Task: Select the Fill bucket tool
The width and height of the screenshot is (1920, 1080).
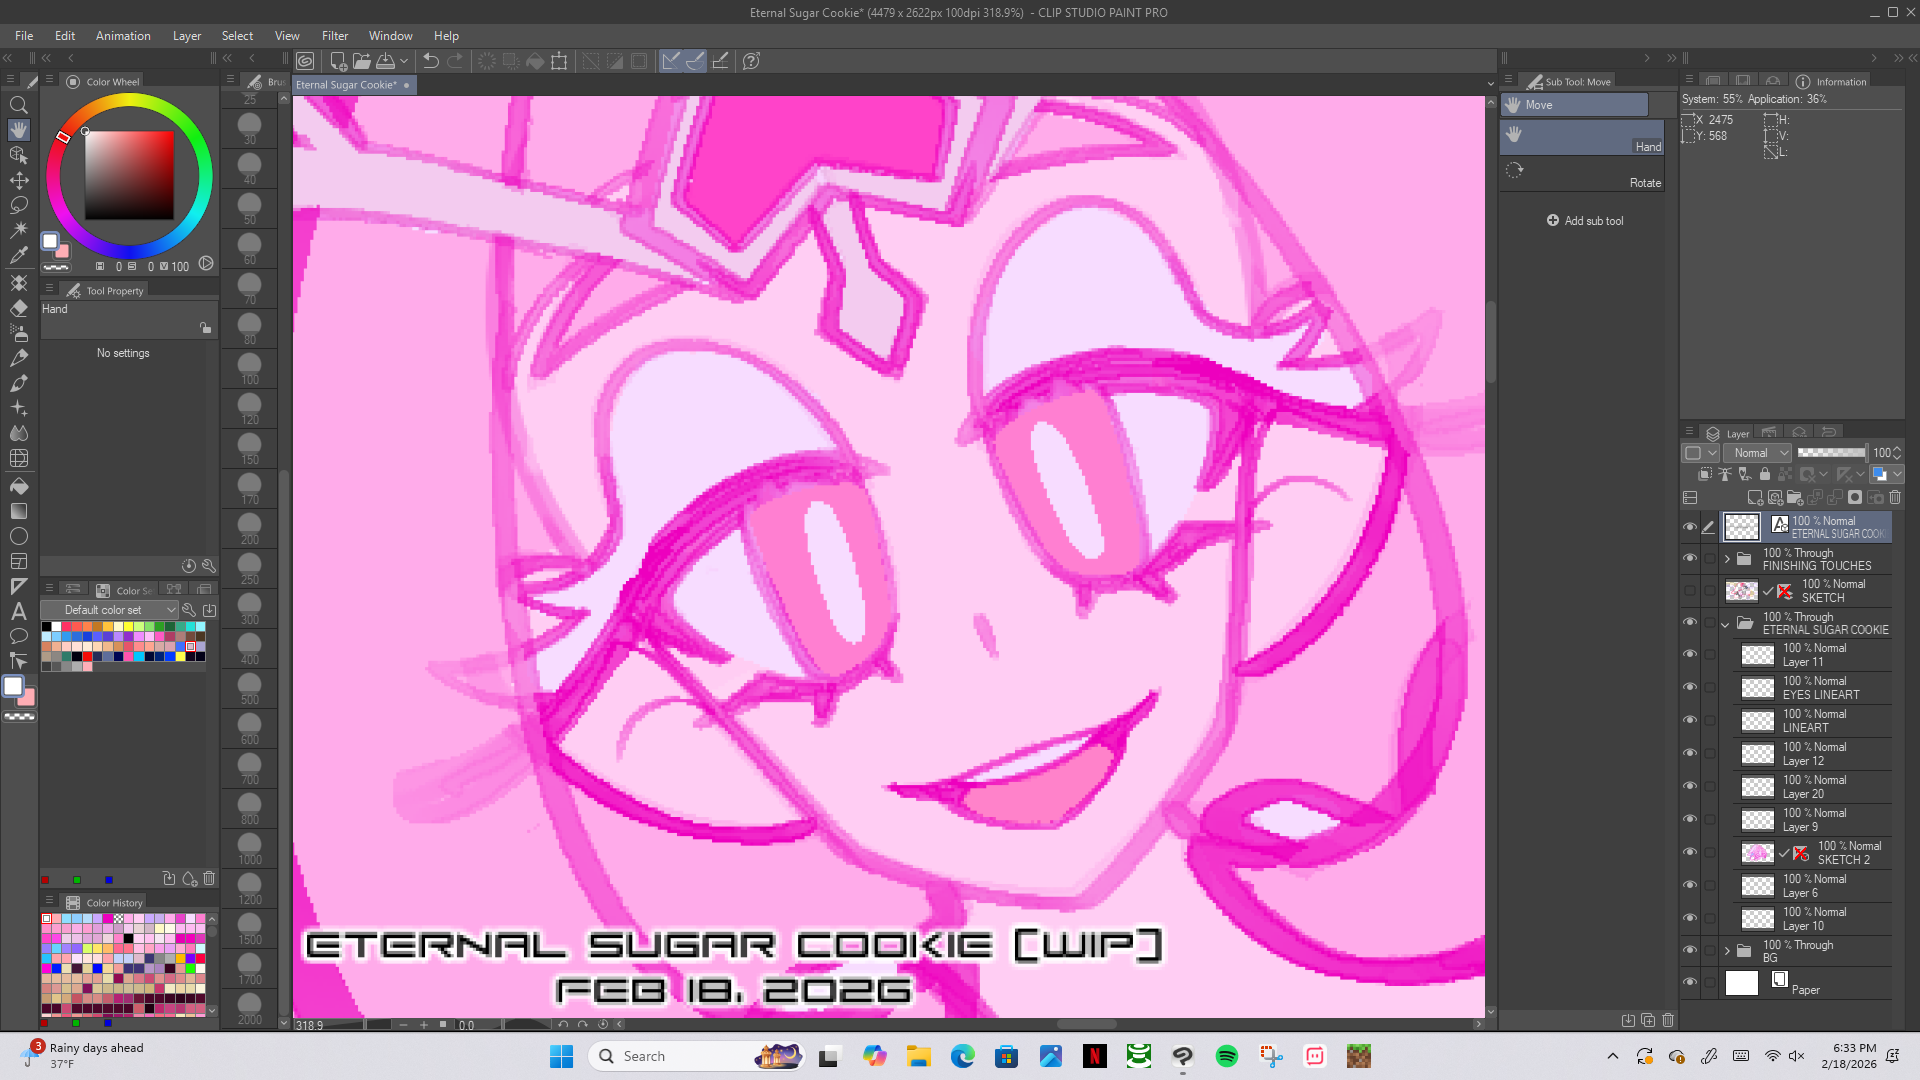Action: 18,486
